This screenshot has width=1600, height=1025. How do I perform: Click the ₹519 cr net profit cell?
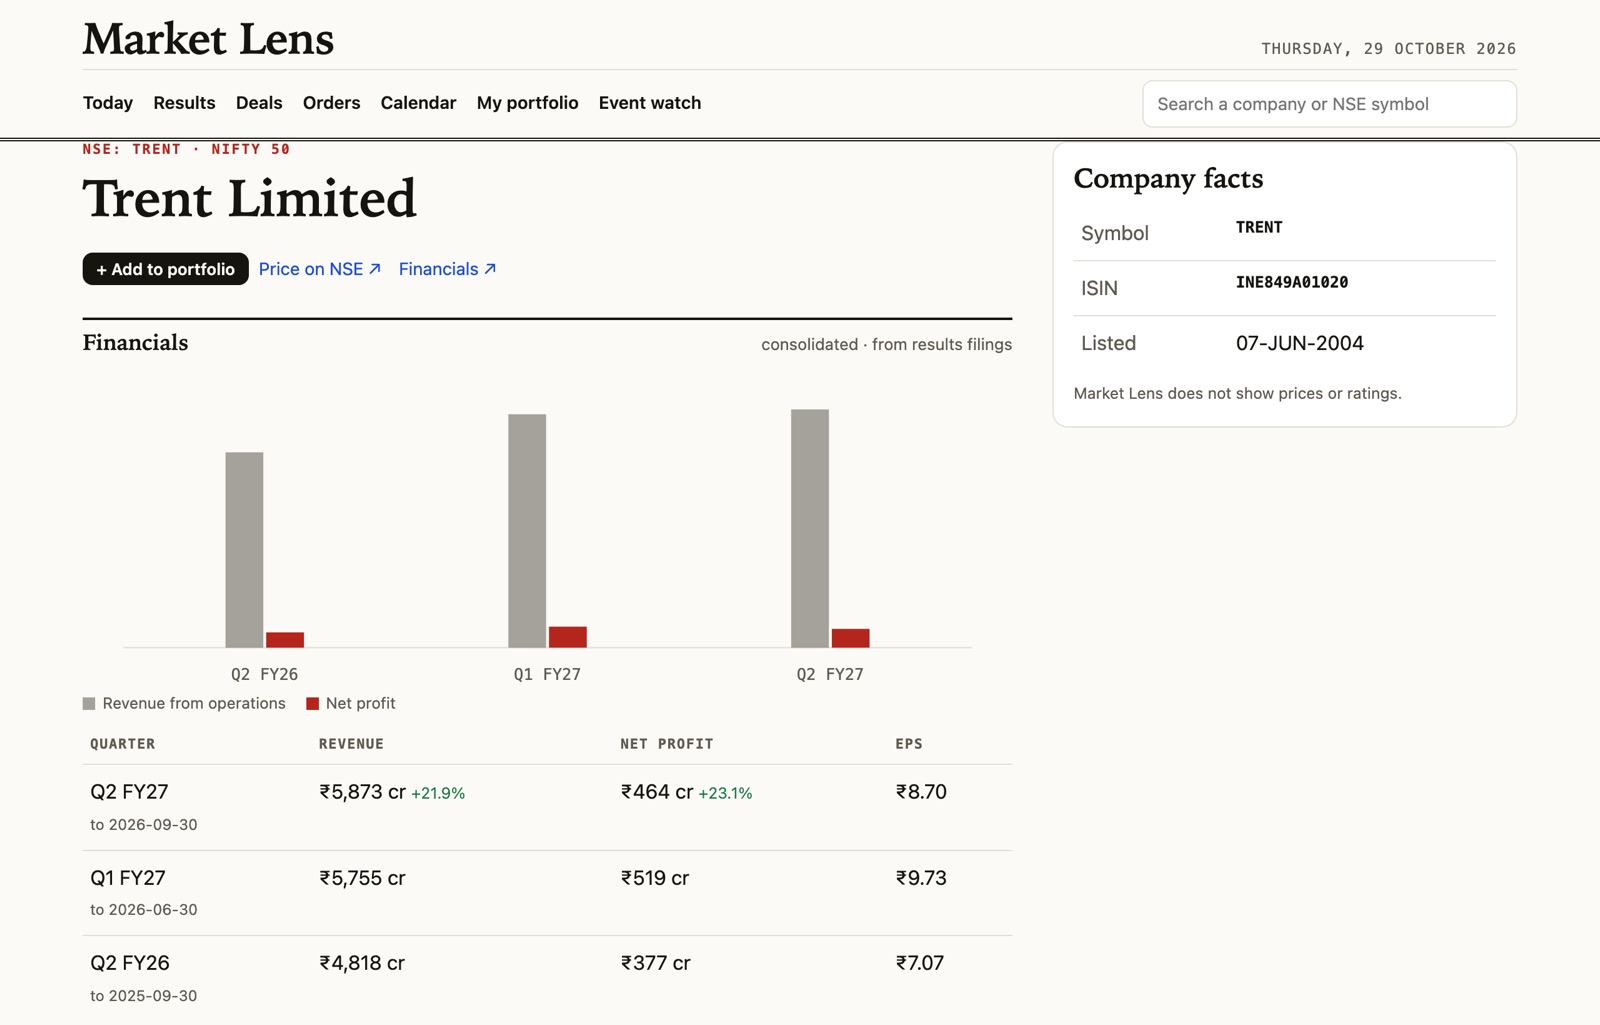pos(655,878)
